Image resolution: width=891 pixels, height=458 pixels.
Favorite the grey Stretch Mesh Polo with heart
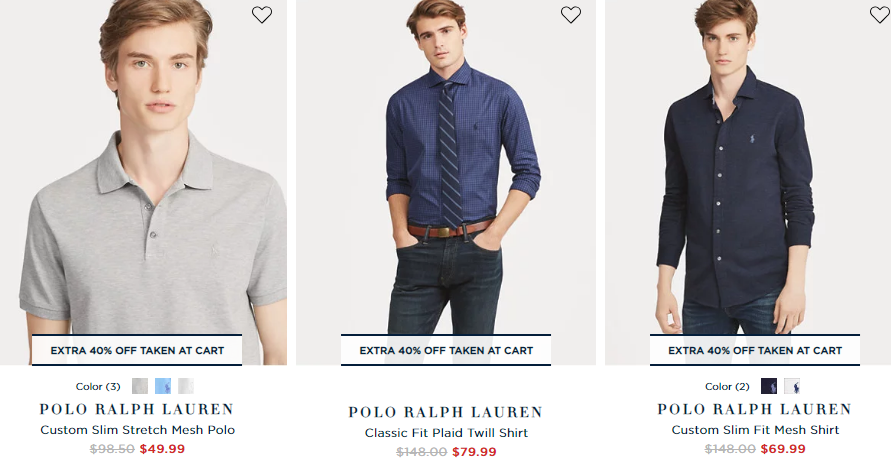click(x=261, y=15)
